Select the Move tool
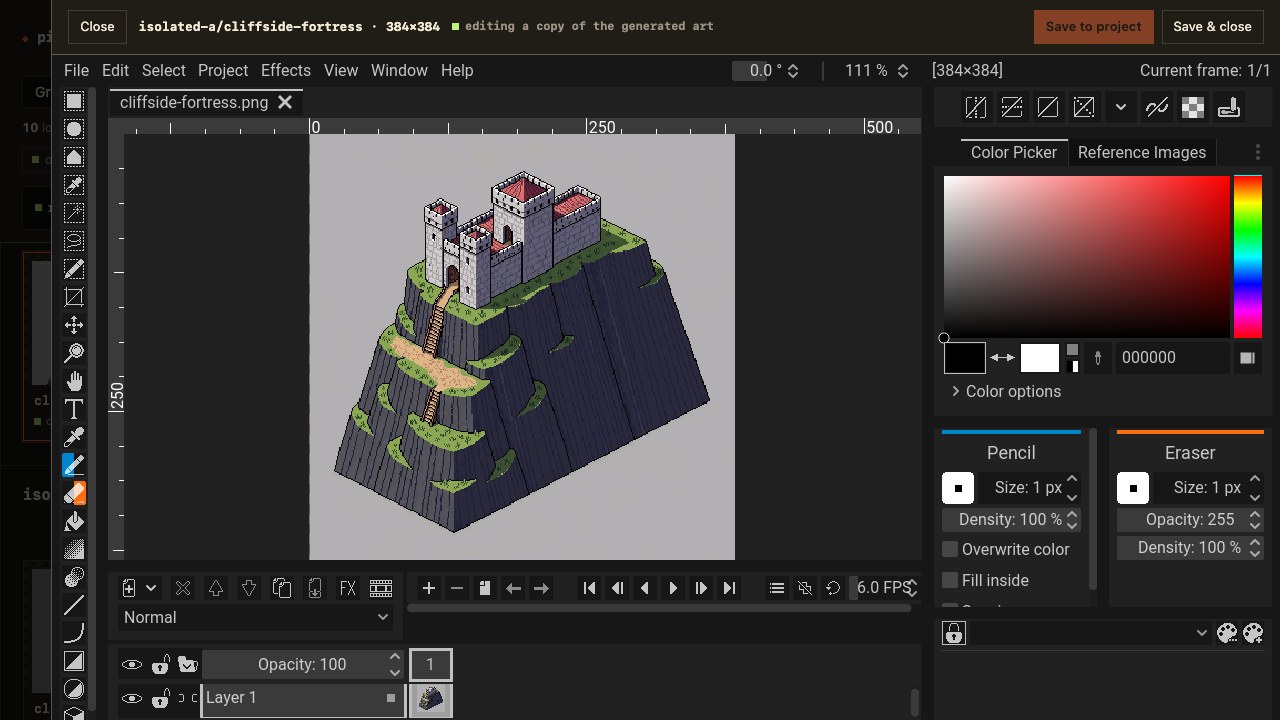Screen dimensions: 1280x720 click(74, 325)
